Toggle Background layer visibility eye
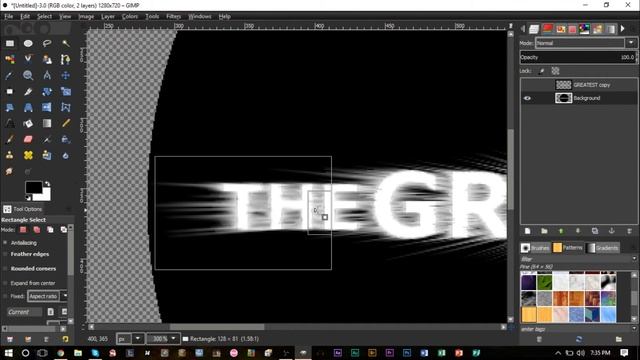640x360 pixels. pyautogui.click(x=527, y=98)
